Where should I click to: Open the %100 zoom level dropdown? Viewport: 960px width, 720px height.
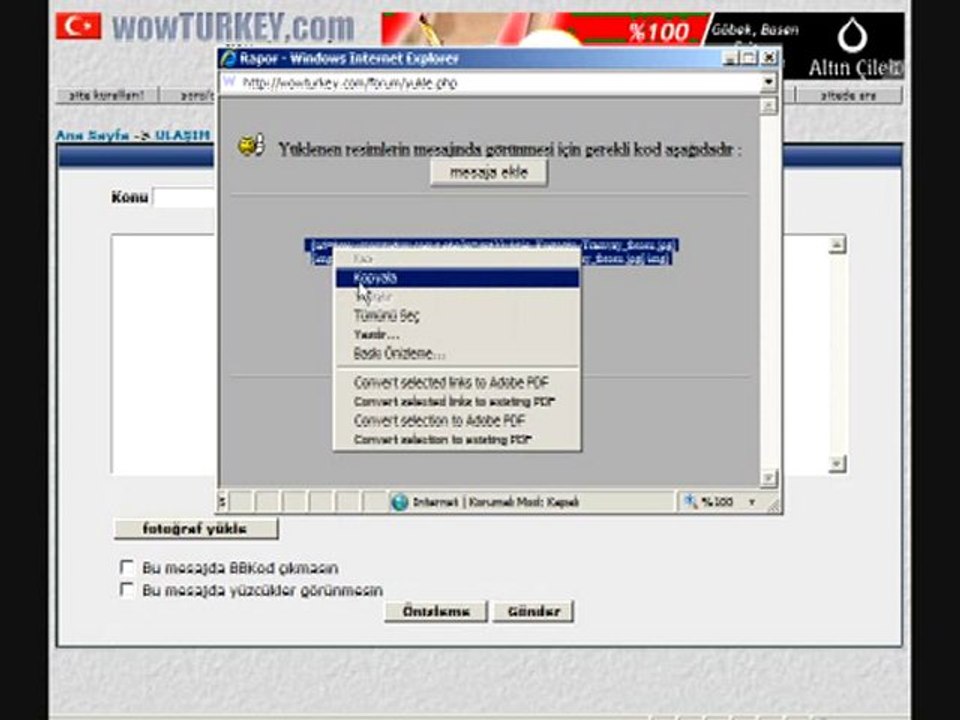click(x=752, y=502)
